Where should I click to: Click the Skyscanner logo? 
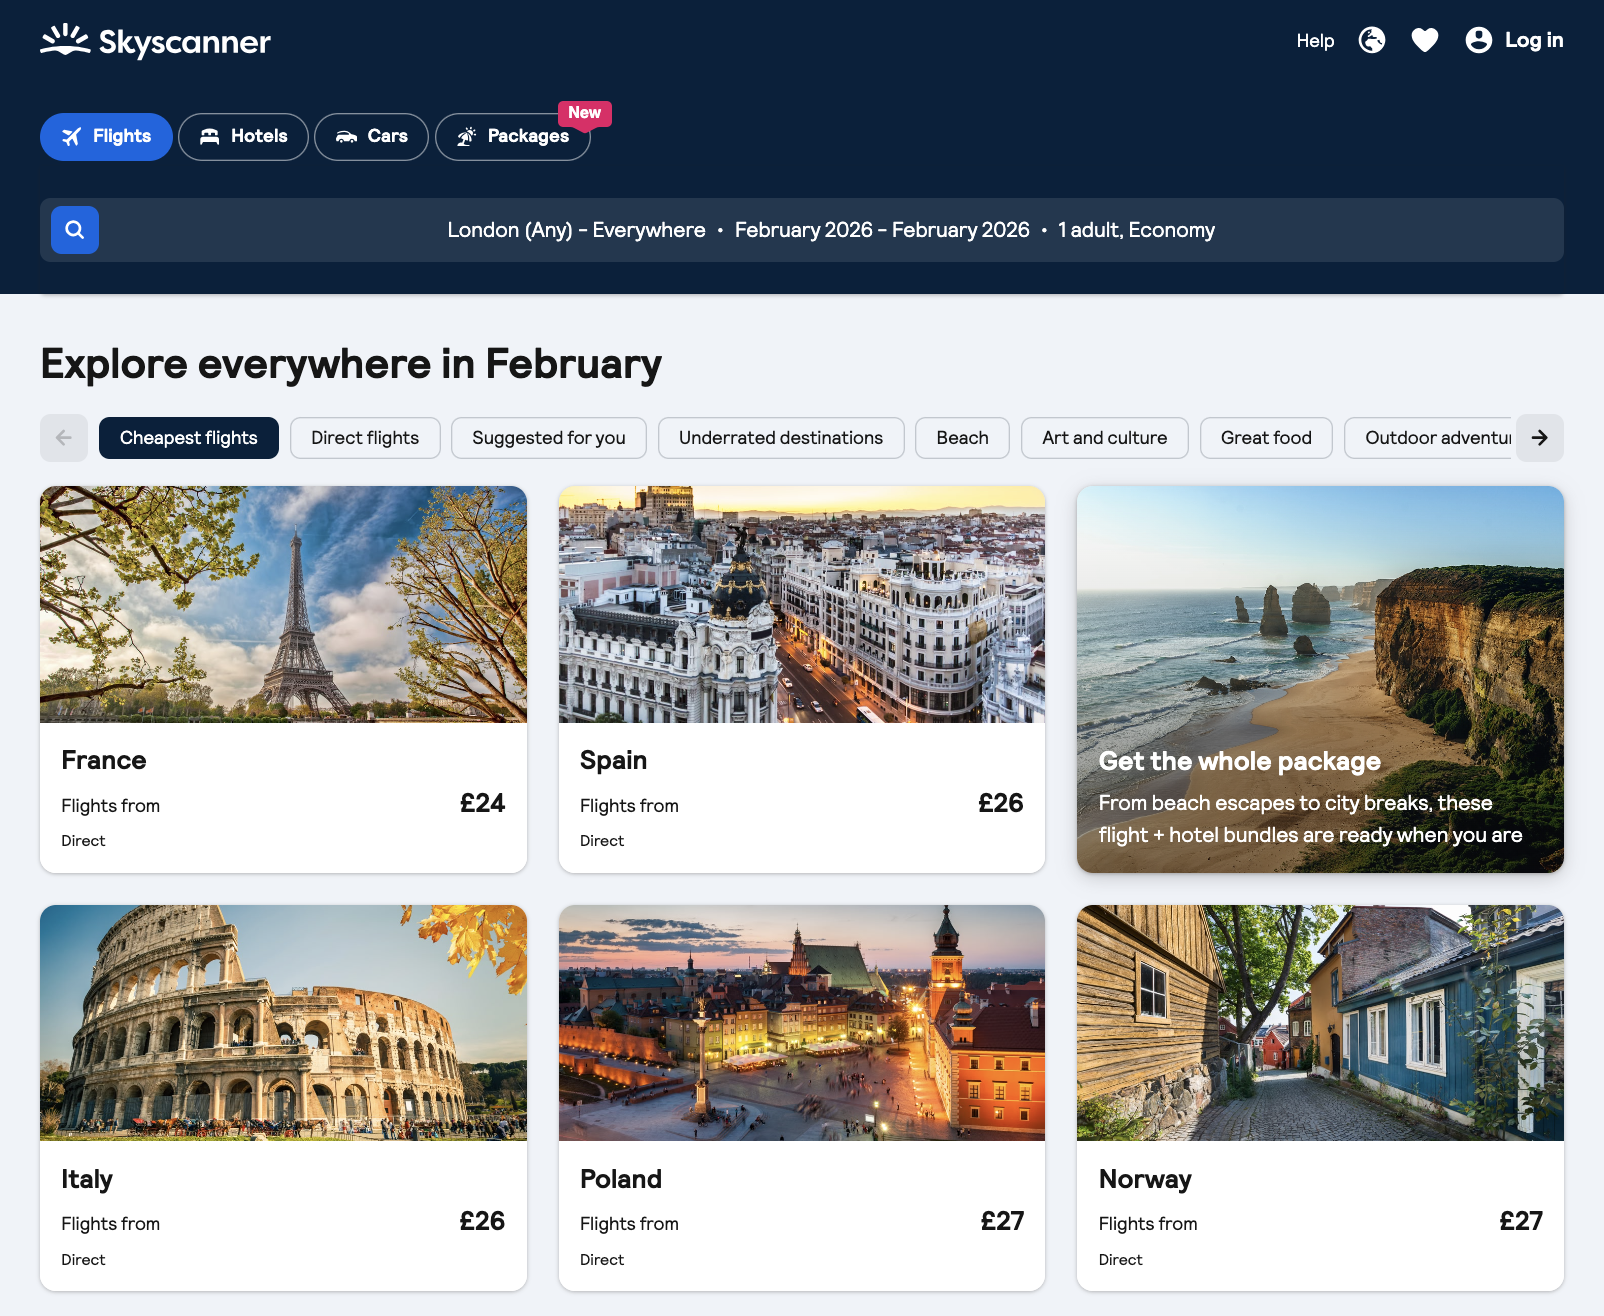tap(156, 41)
